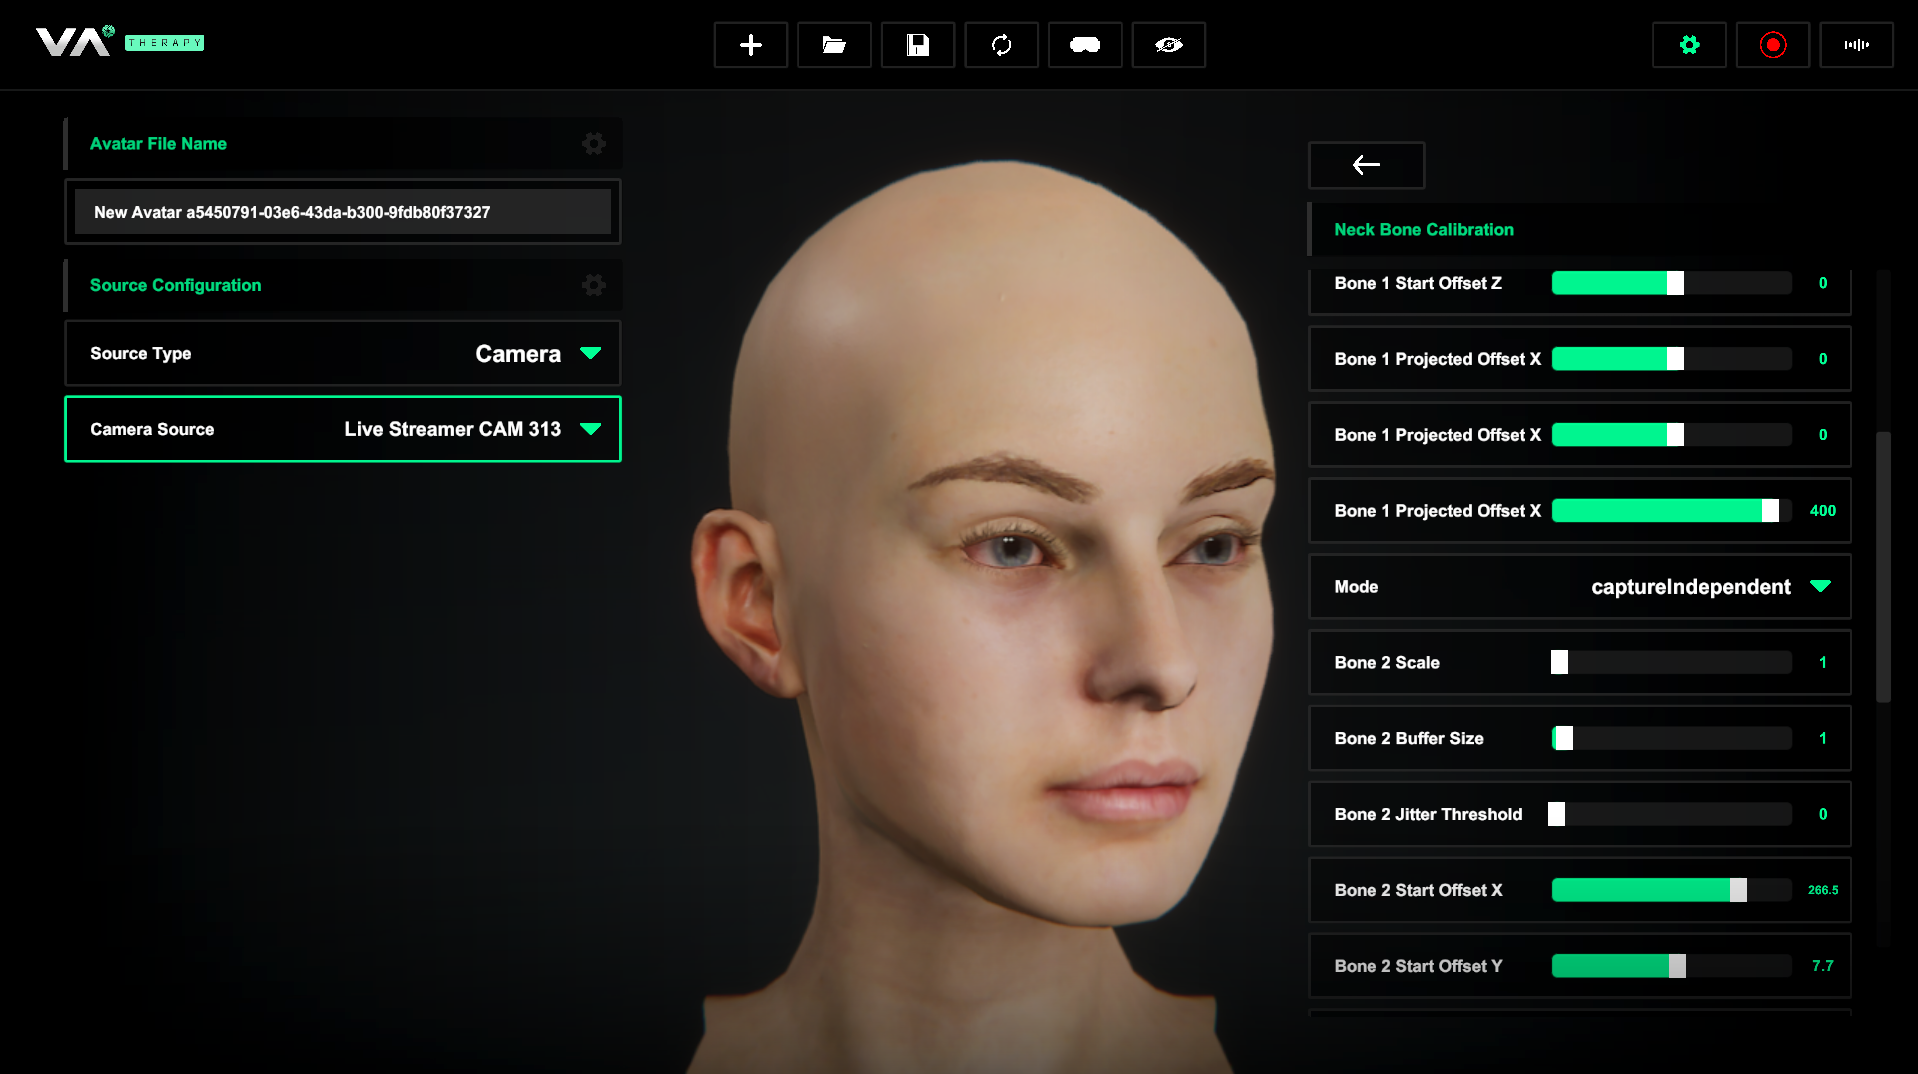Toggle the eye visibility icon in toolbar
This screenshot has width=1918, height=1074.
[1168, 45]
